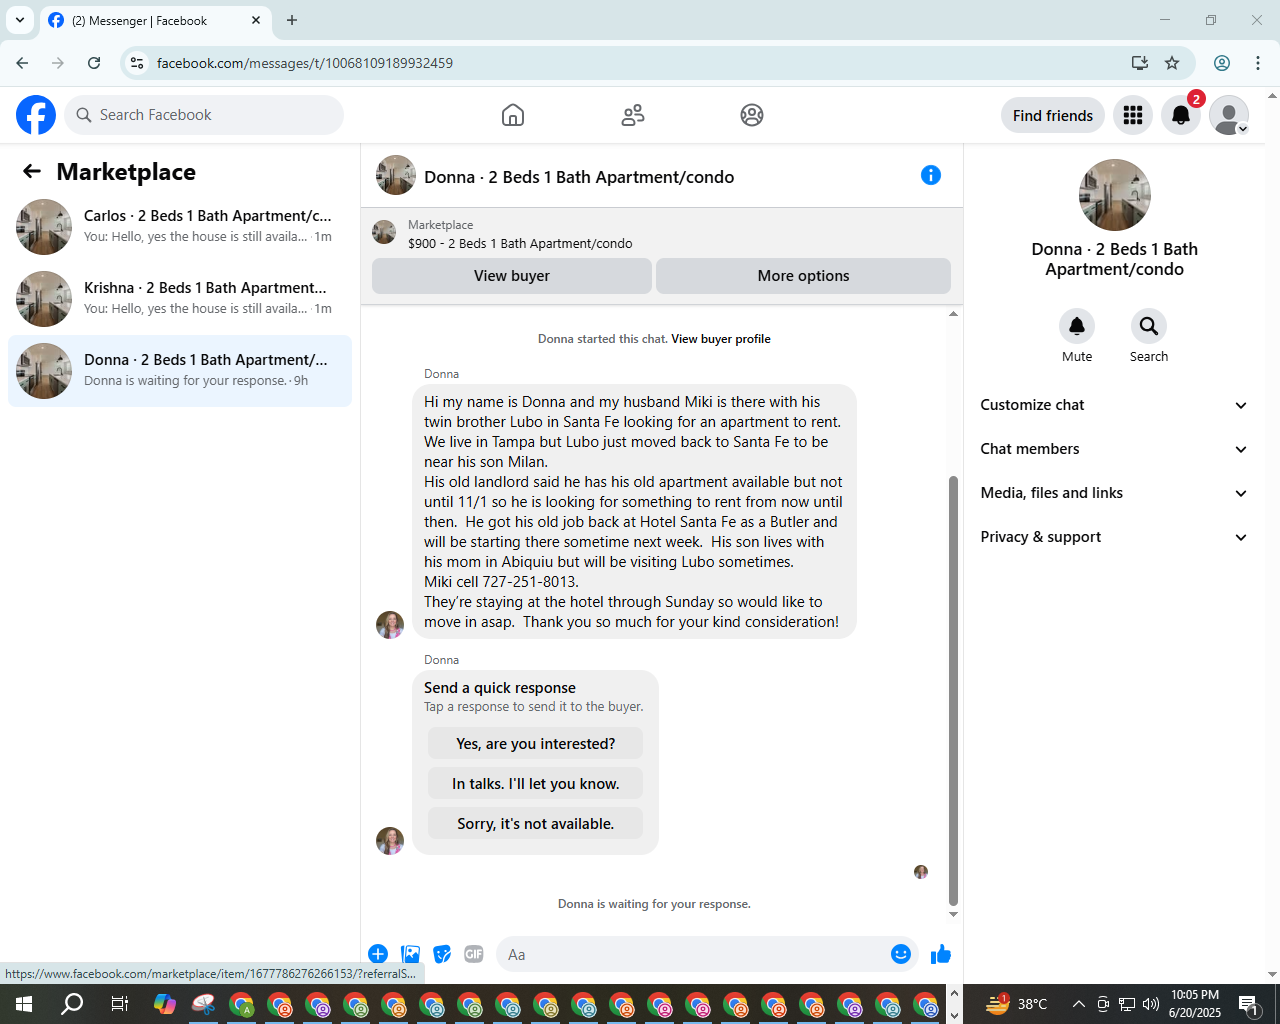Open the Chrome tab search dropdown
This screenshot has width=1280, height=1024.
click(20, 20)
